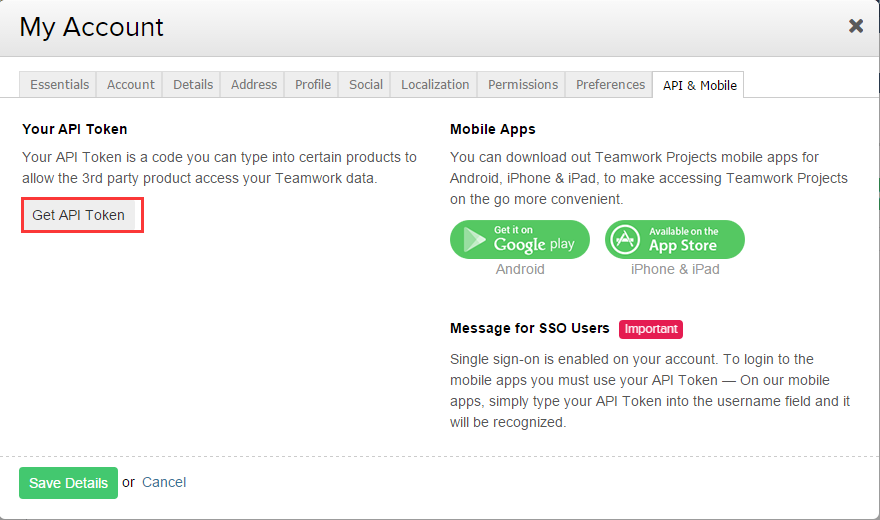The width and height of the screenshot is (880, 520).
Task: Go to the Profile tab
Action: point(313,85)
